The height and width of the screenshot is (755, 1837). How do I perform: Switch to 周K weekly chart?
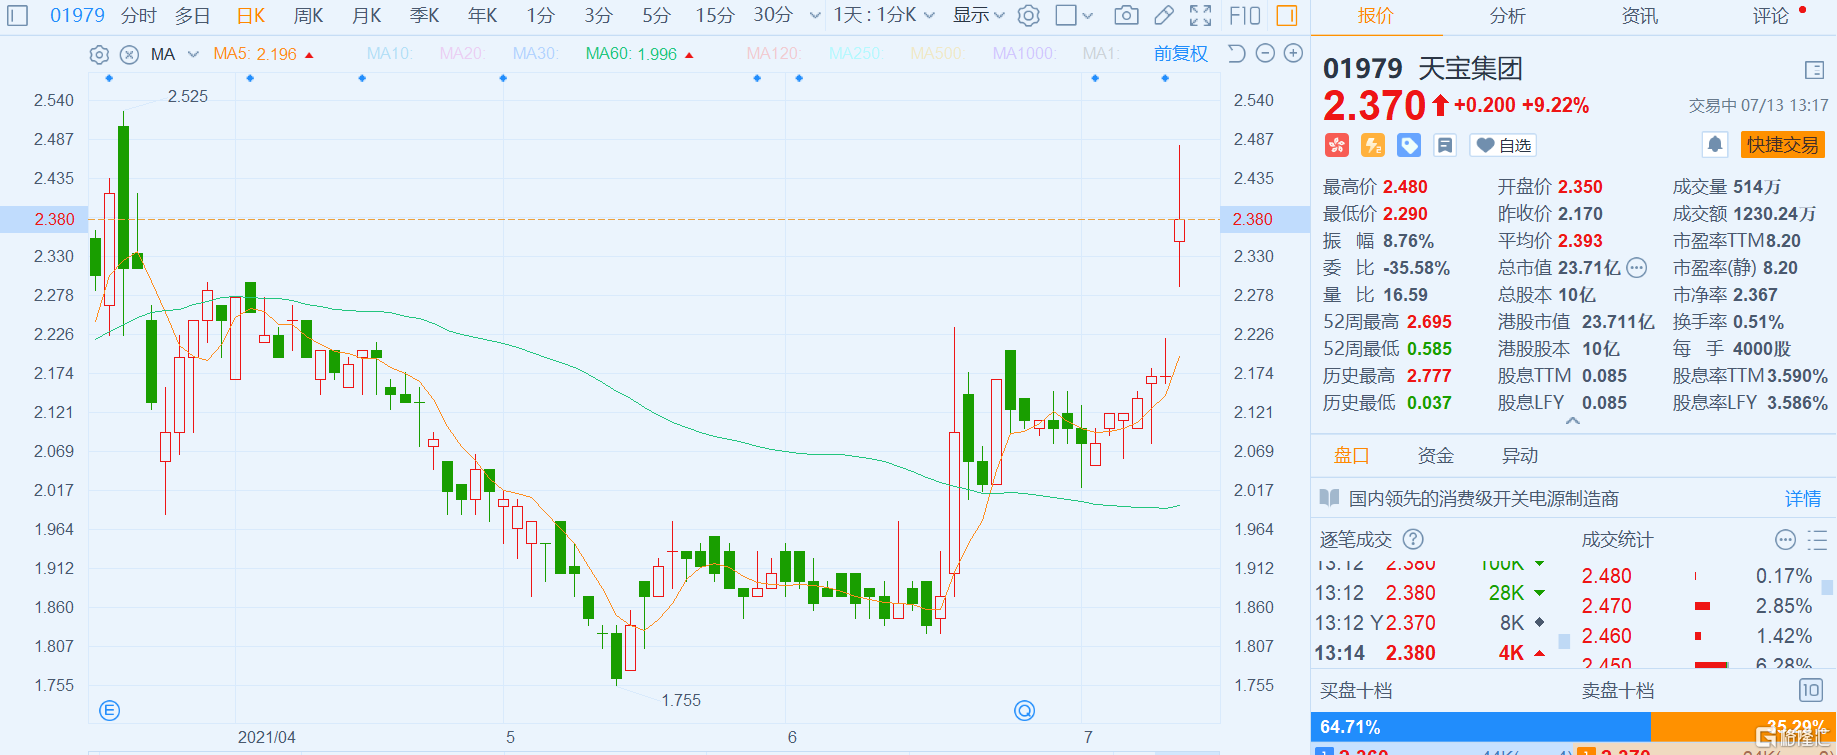point(309,15)
